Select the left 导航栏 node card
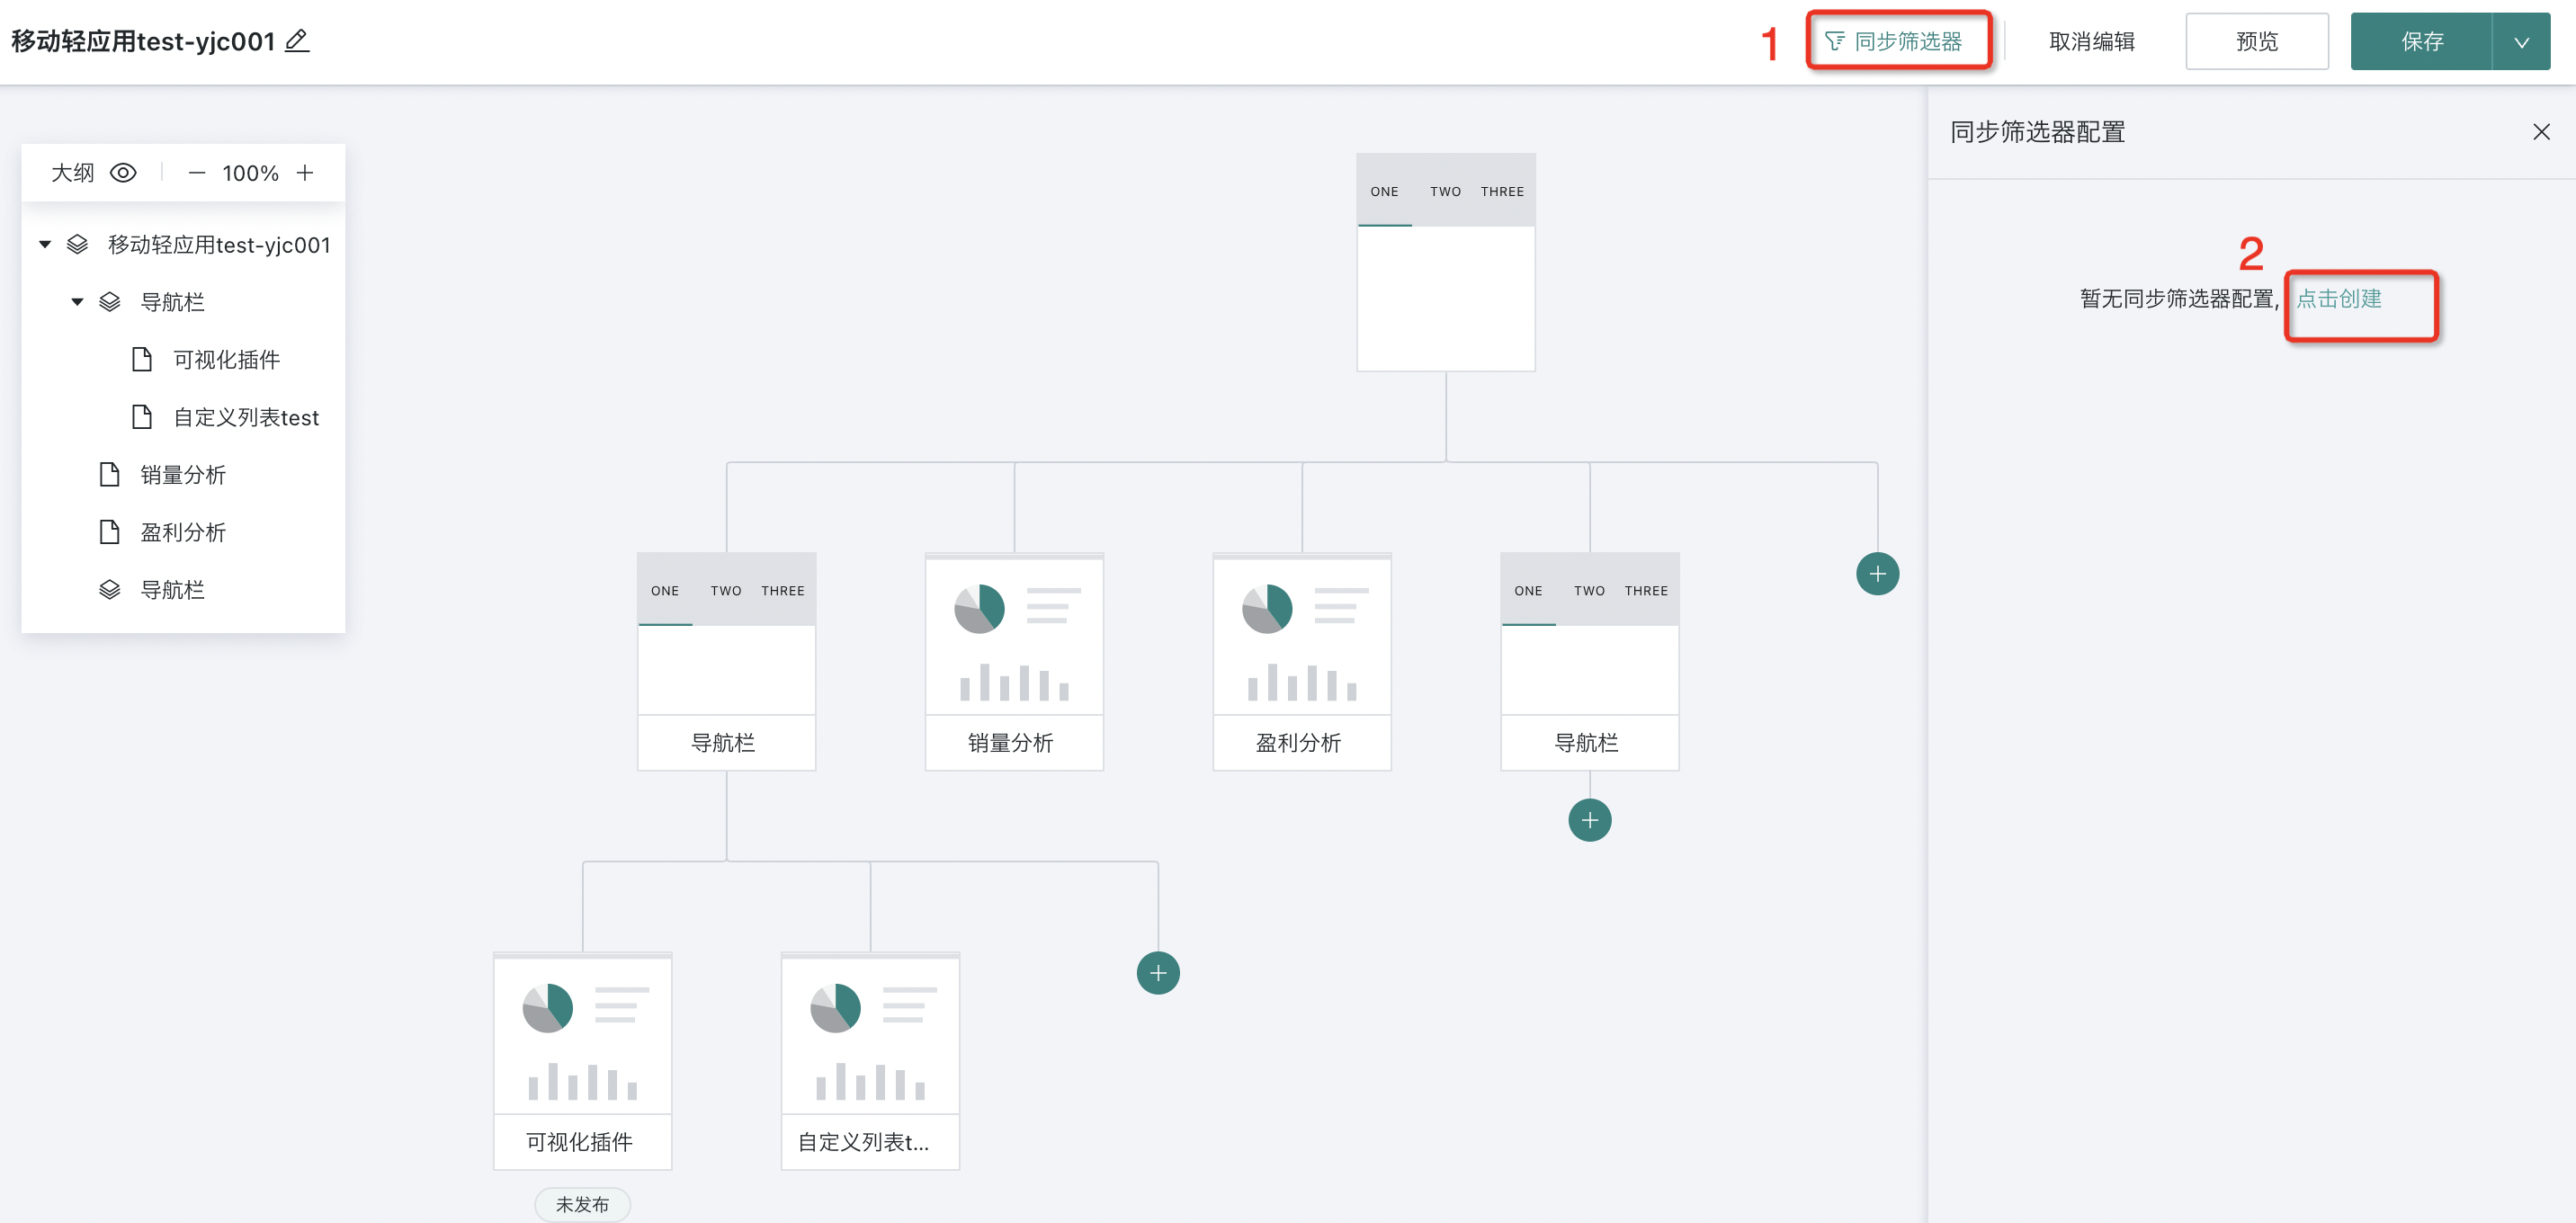Screen dimensions: 2576x1223 726,661
